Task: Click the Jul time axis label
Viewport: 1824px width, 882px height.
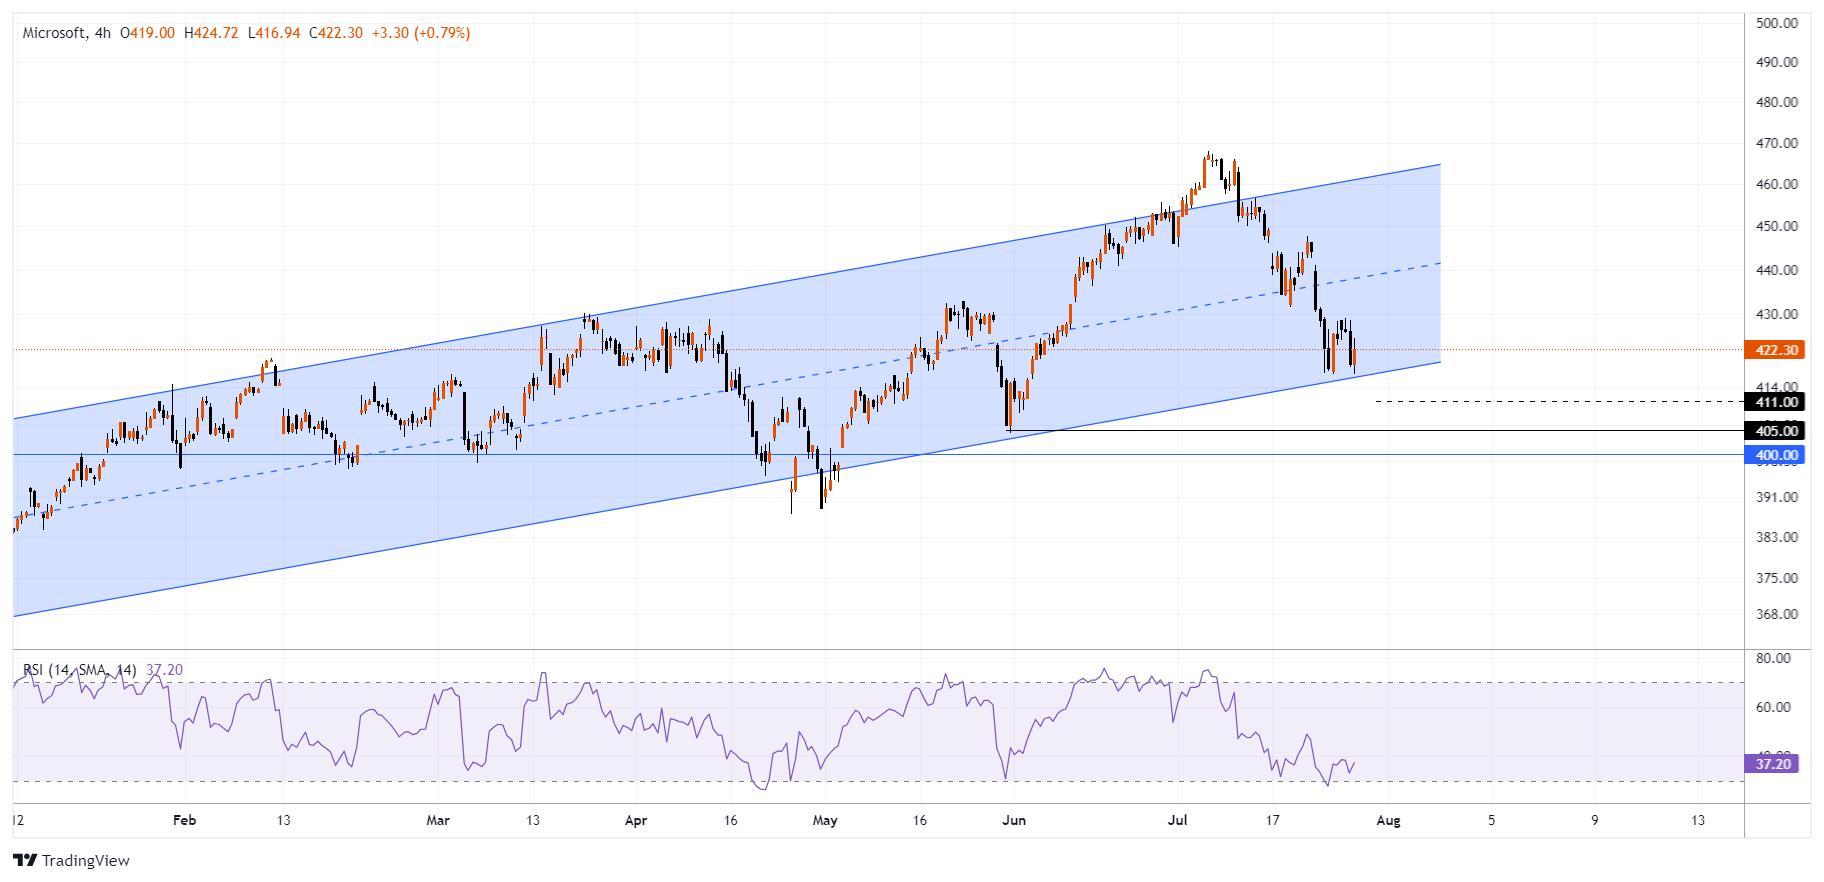Action: click(x=1178, y=820)
